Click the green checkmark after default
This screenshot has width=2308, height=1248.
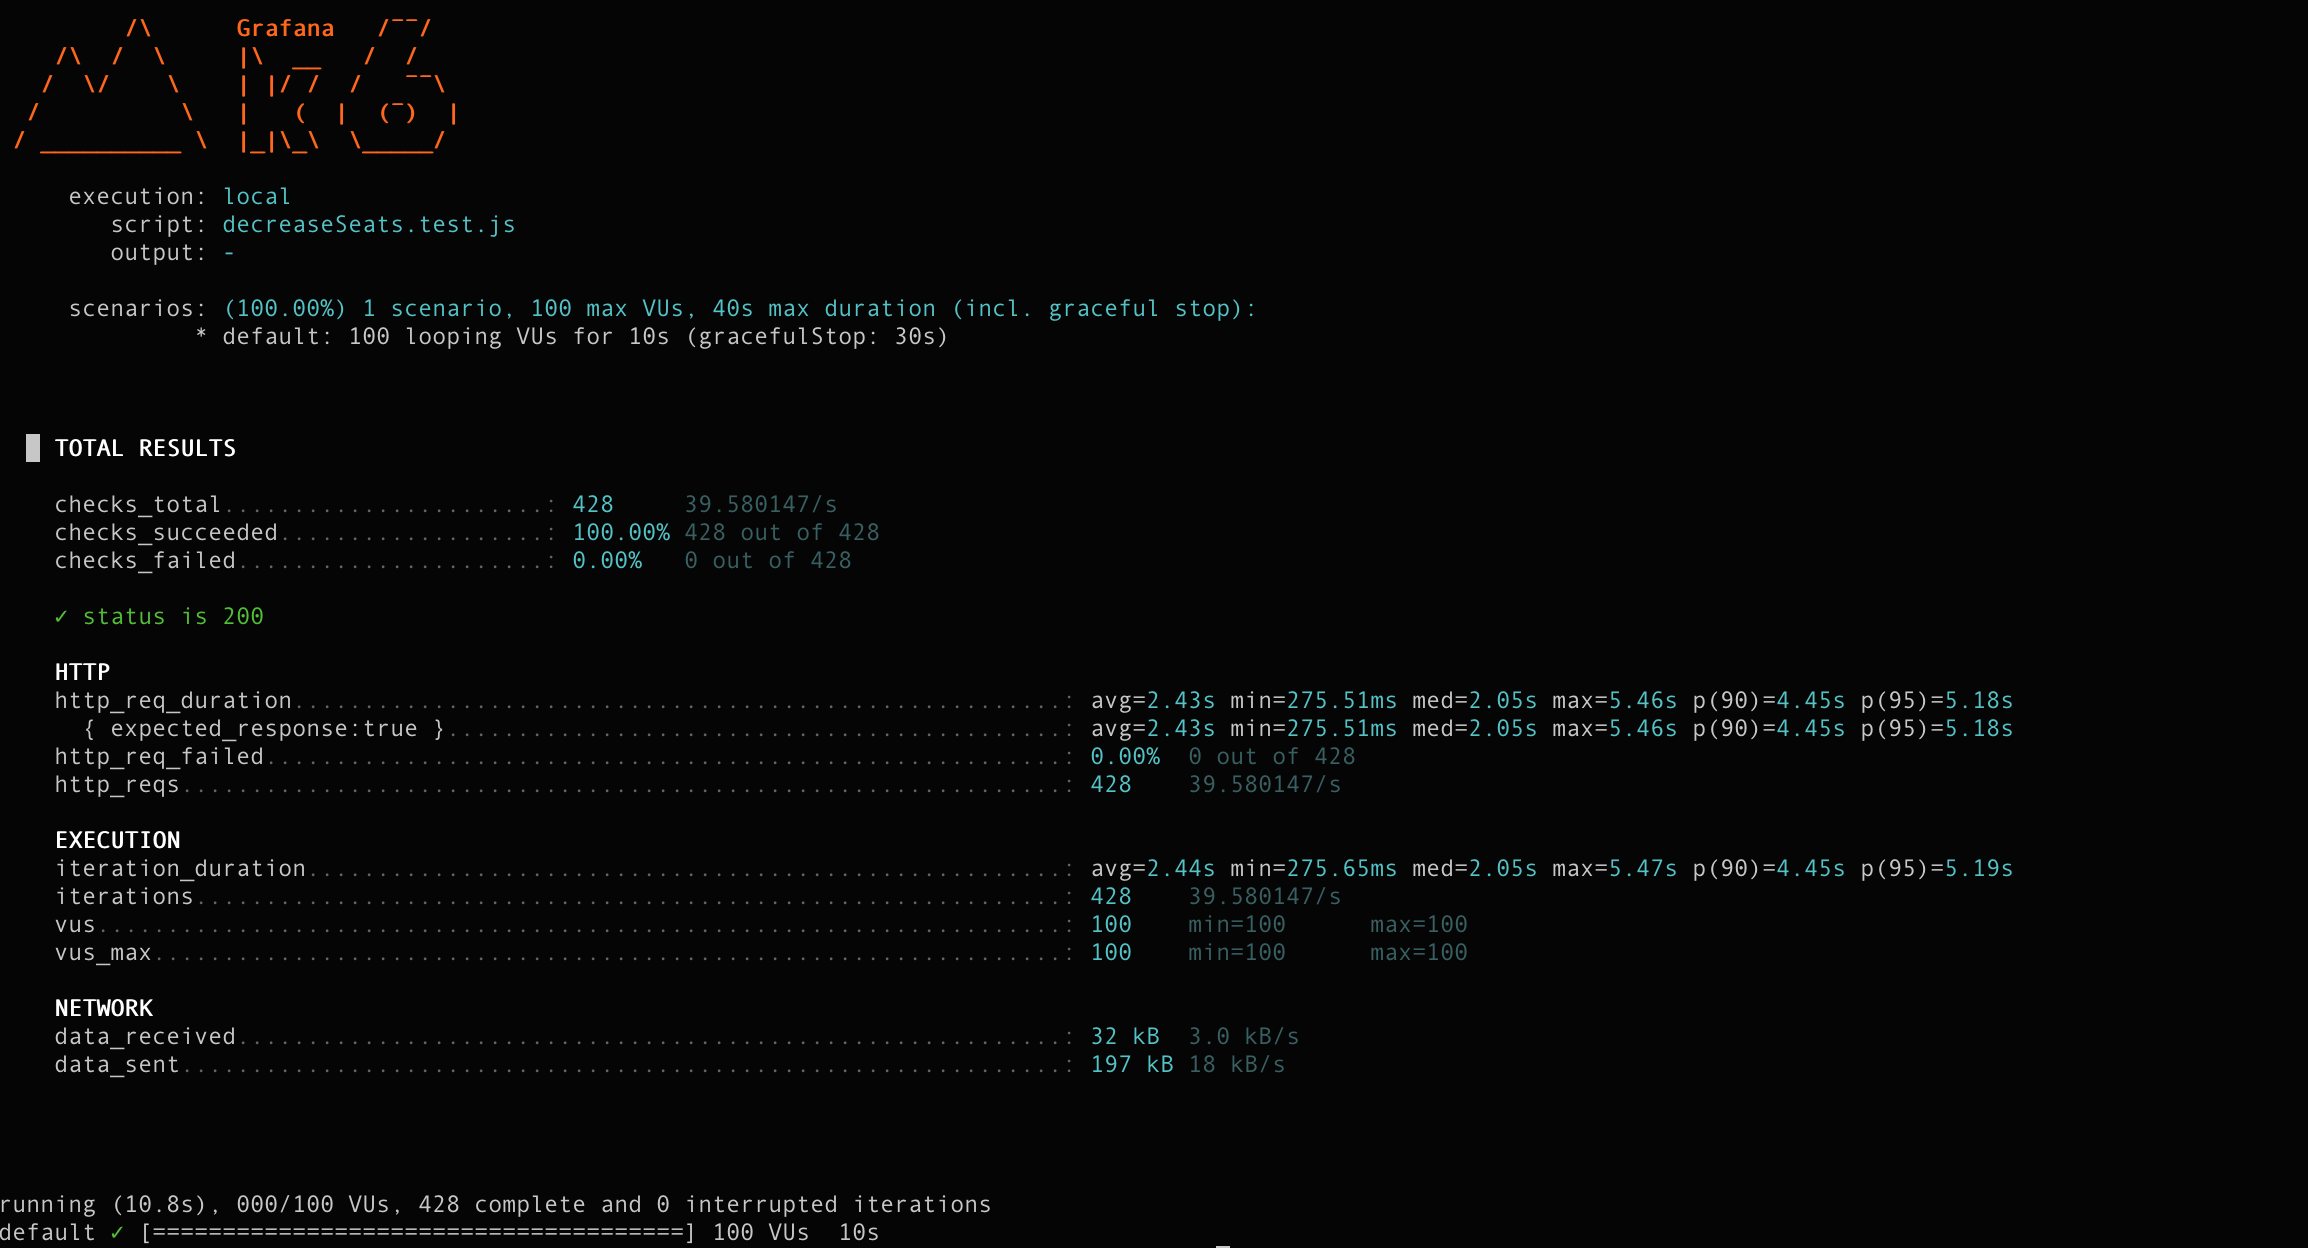tap(117, 1233)
